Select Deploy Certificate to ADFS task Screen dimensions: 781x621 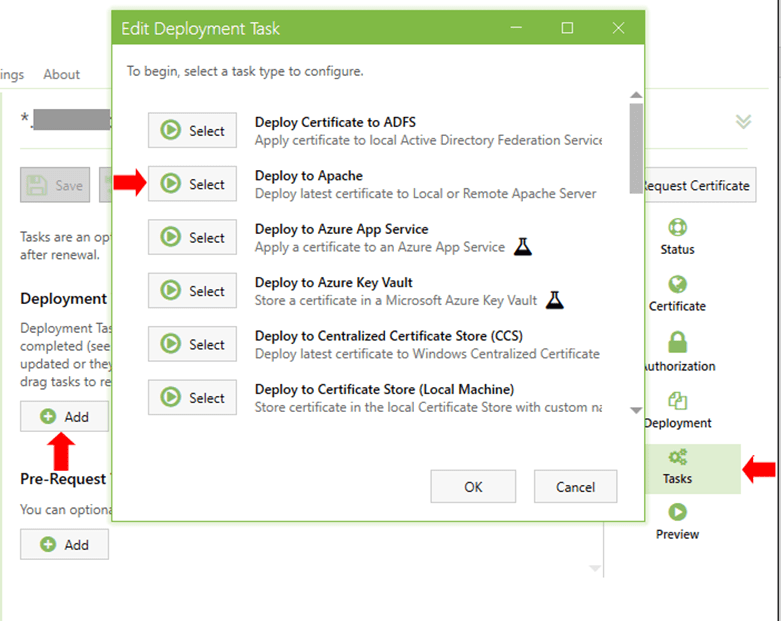pyautogui.click(x=193, y=131)
